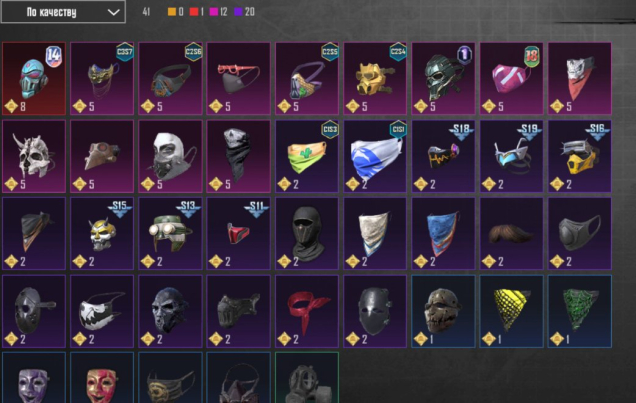Select the cyan robot helmet with badge 14
The height and width of the screenshot is (403, 636).
point(34,78)
